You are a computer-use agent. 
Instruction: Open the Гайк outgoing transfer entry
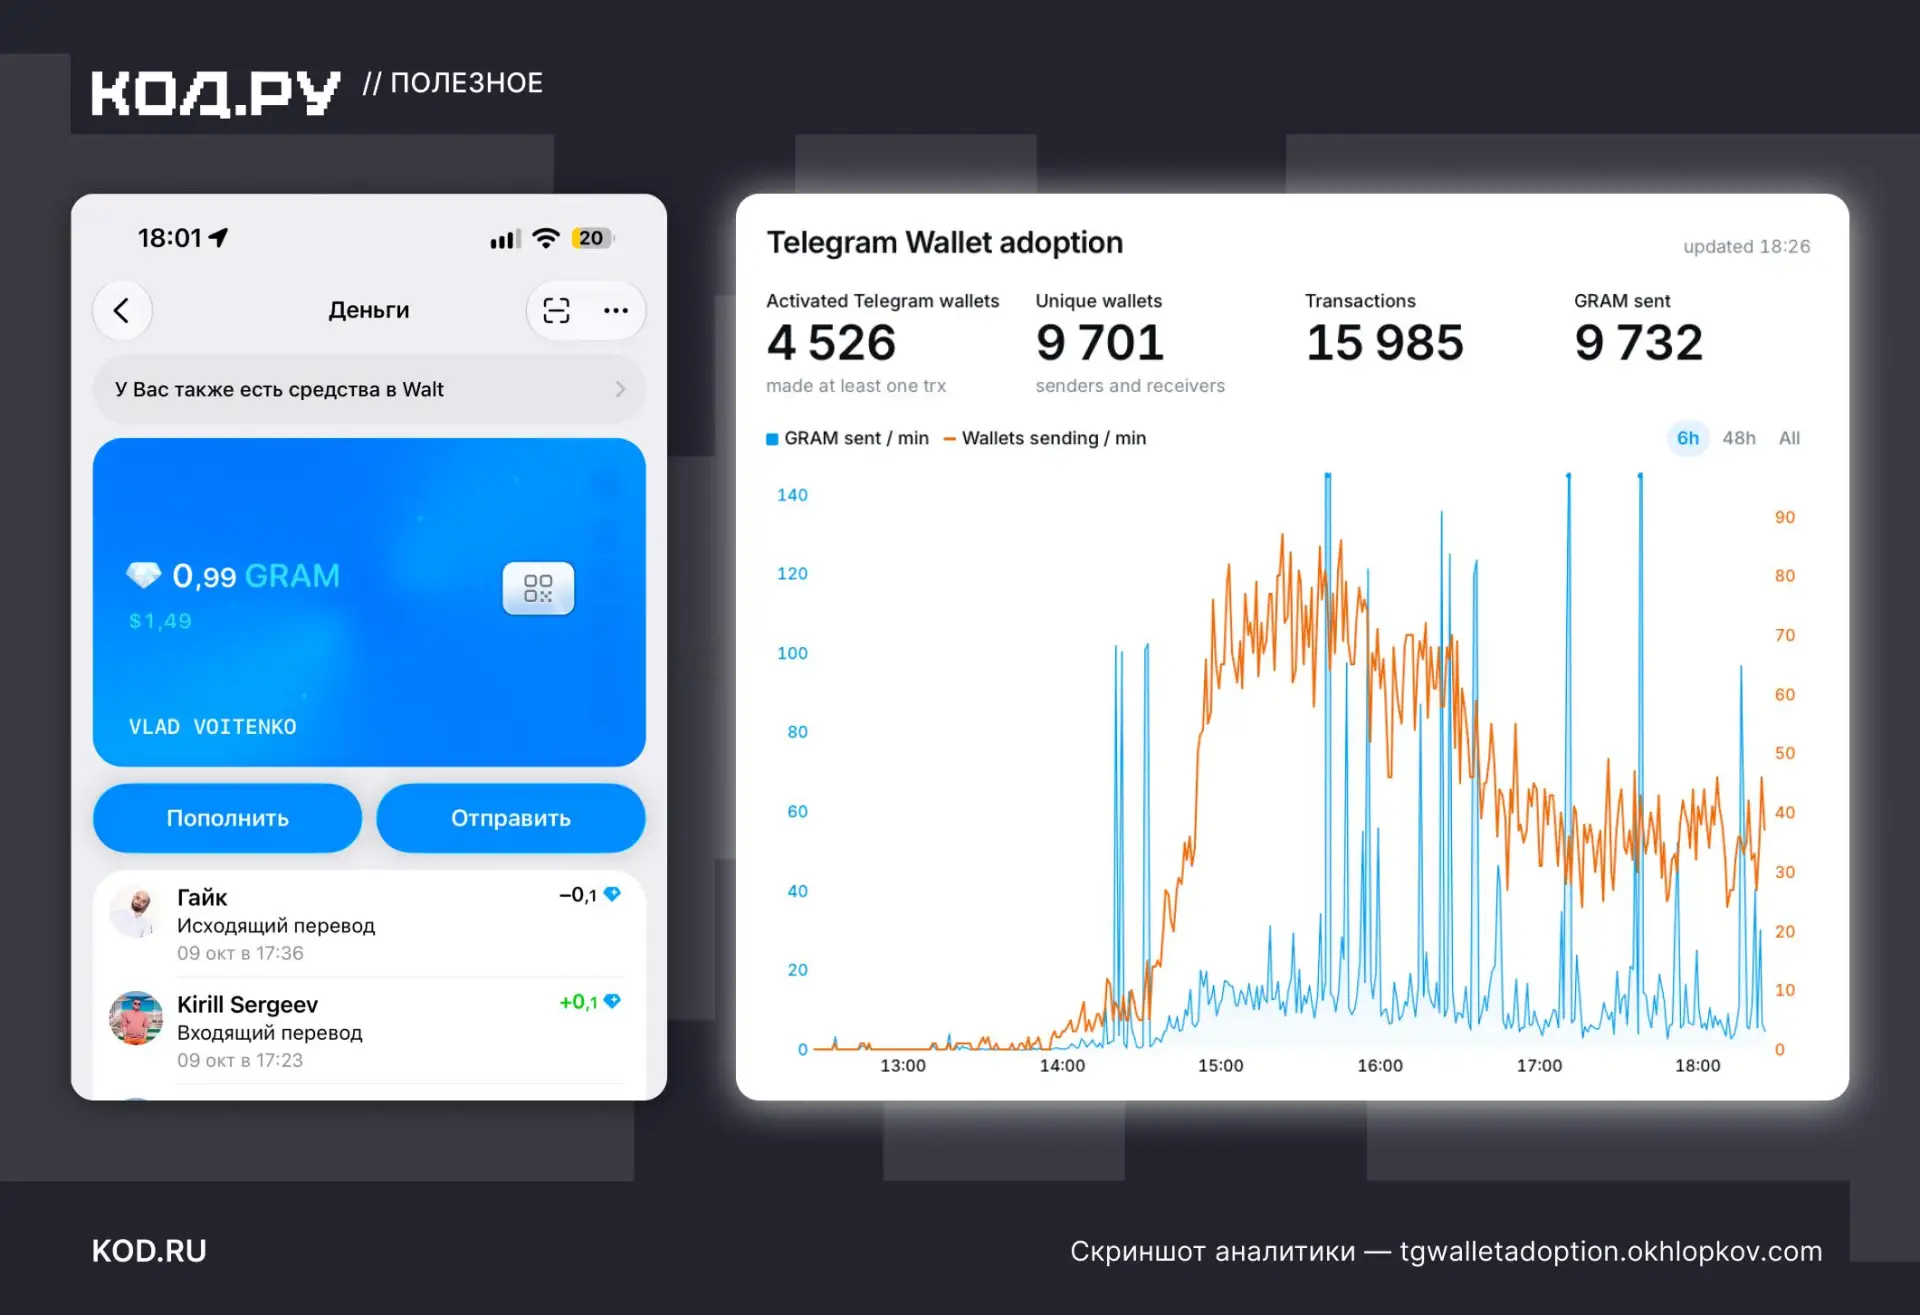point(369,923)
